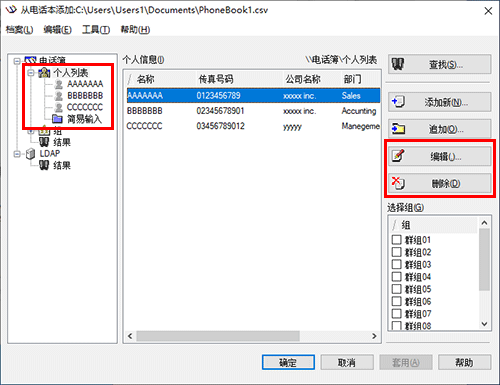Open the 简易输入 folder icon
The height and width of the screenshot is (385, 500).
(x=57, y=119)
